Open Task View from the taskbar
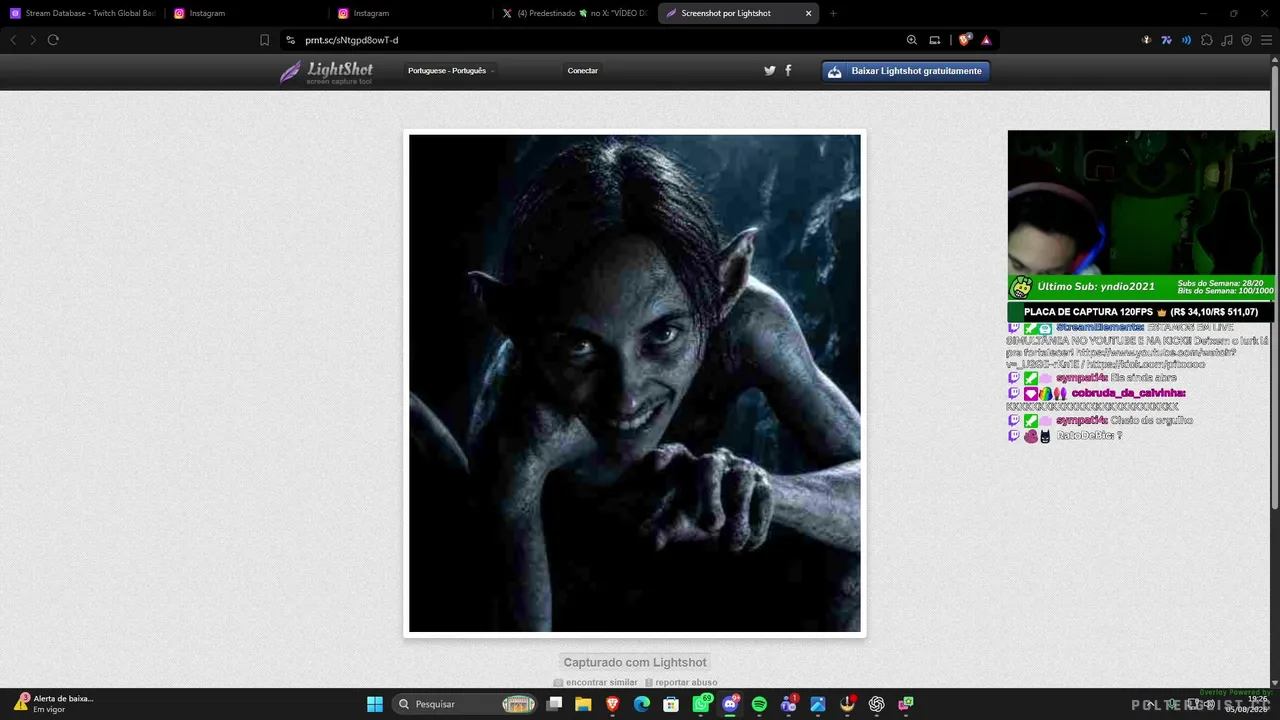Image resolution: width=1280 pixels, height=720 pixels. [x=554, y=704]
